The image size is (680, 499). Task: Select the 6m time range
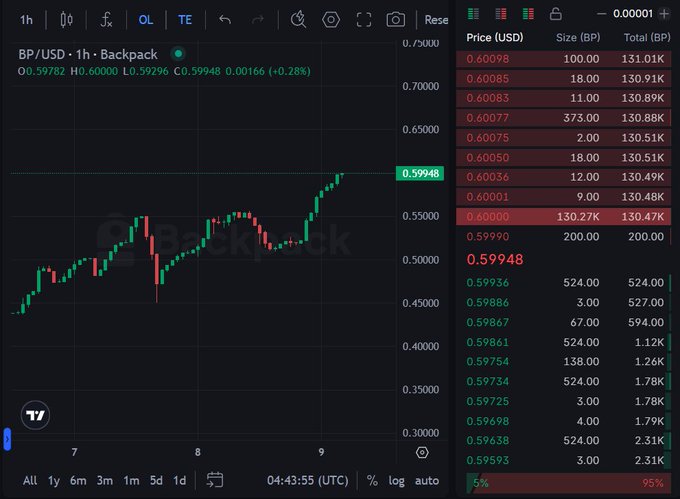78,480
